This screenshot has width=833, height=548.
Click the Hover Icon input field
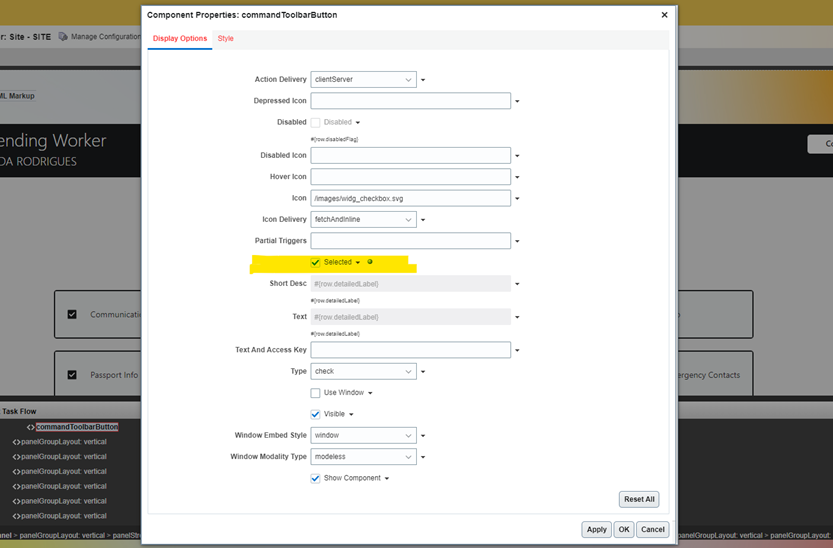coord(411,177)
